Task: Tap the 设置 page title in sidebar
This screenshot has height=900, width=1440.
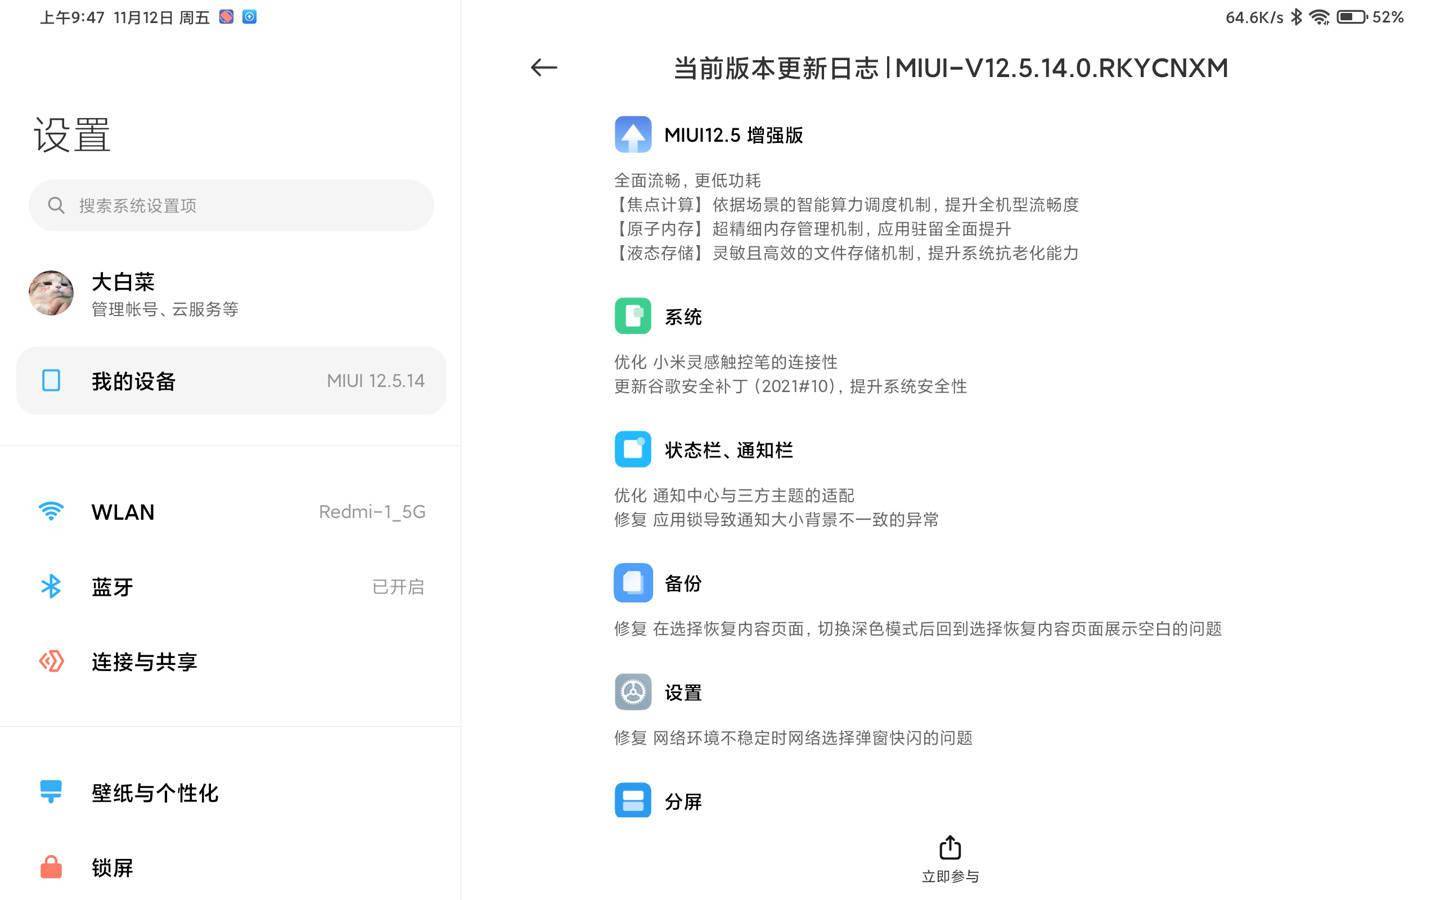Action: click(72, 134)
